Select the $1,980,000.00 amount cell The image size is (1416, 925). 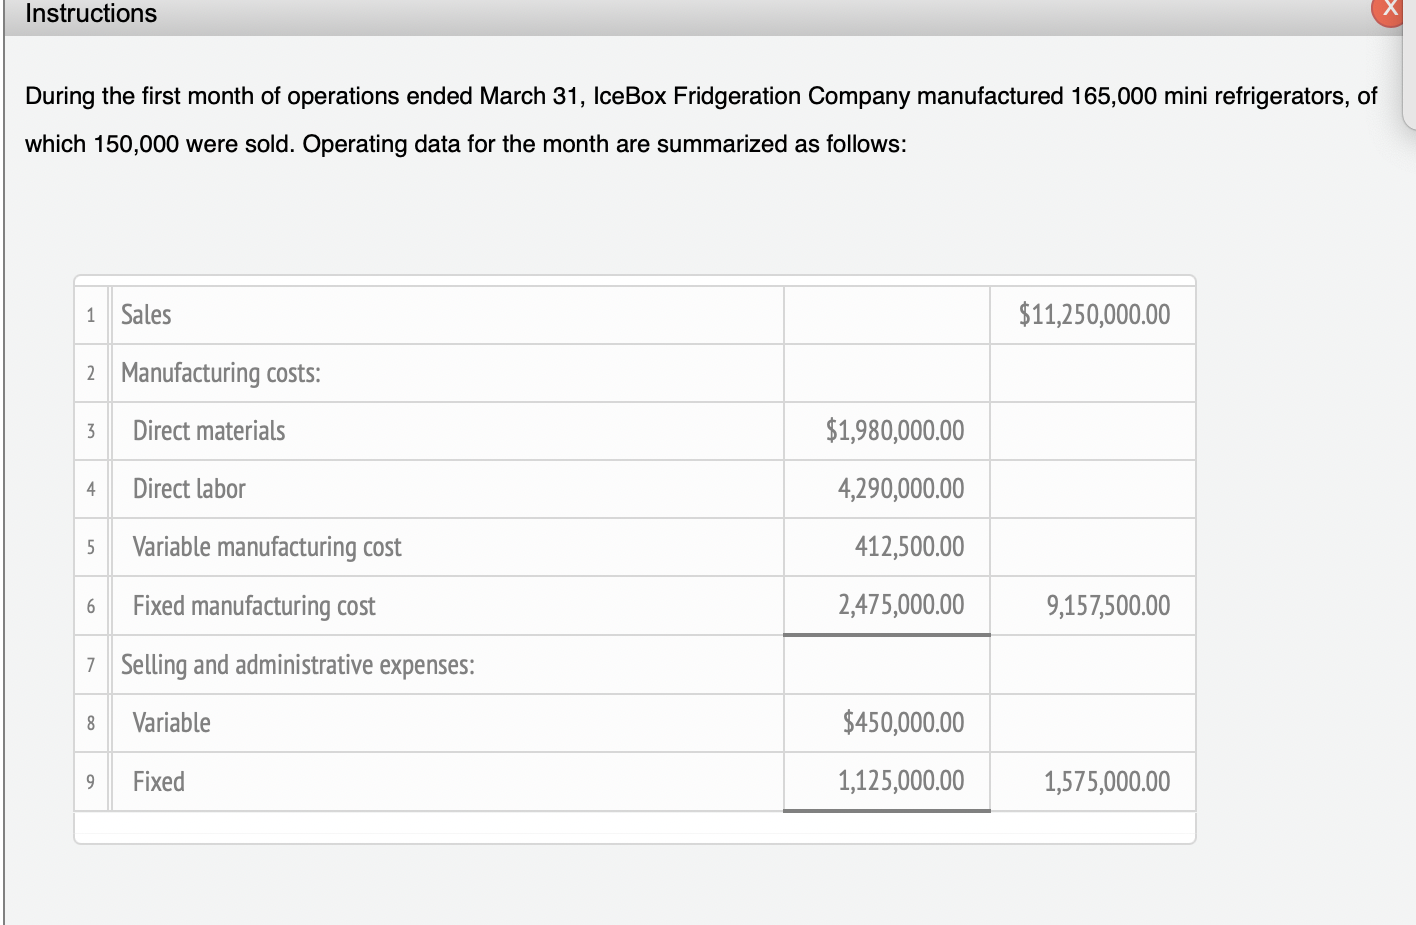pos(886,430)
